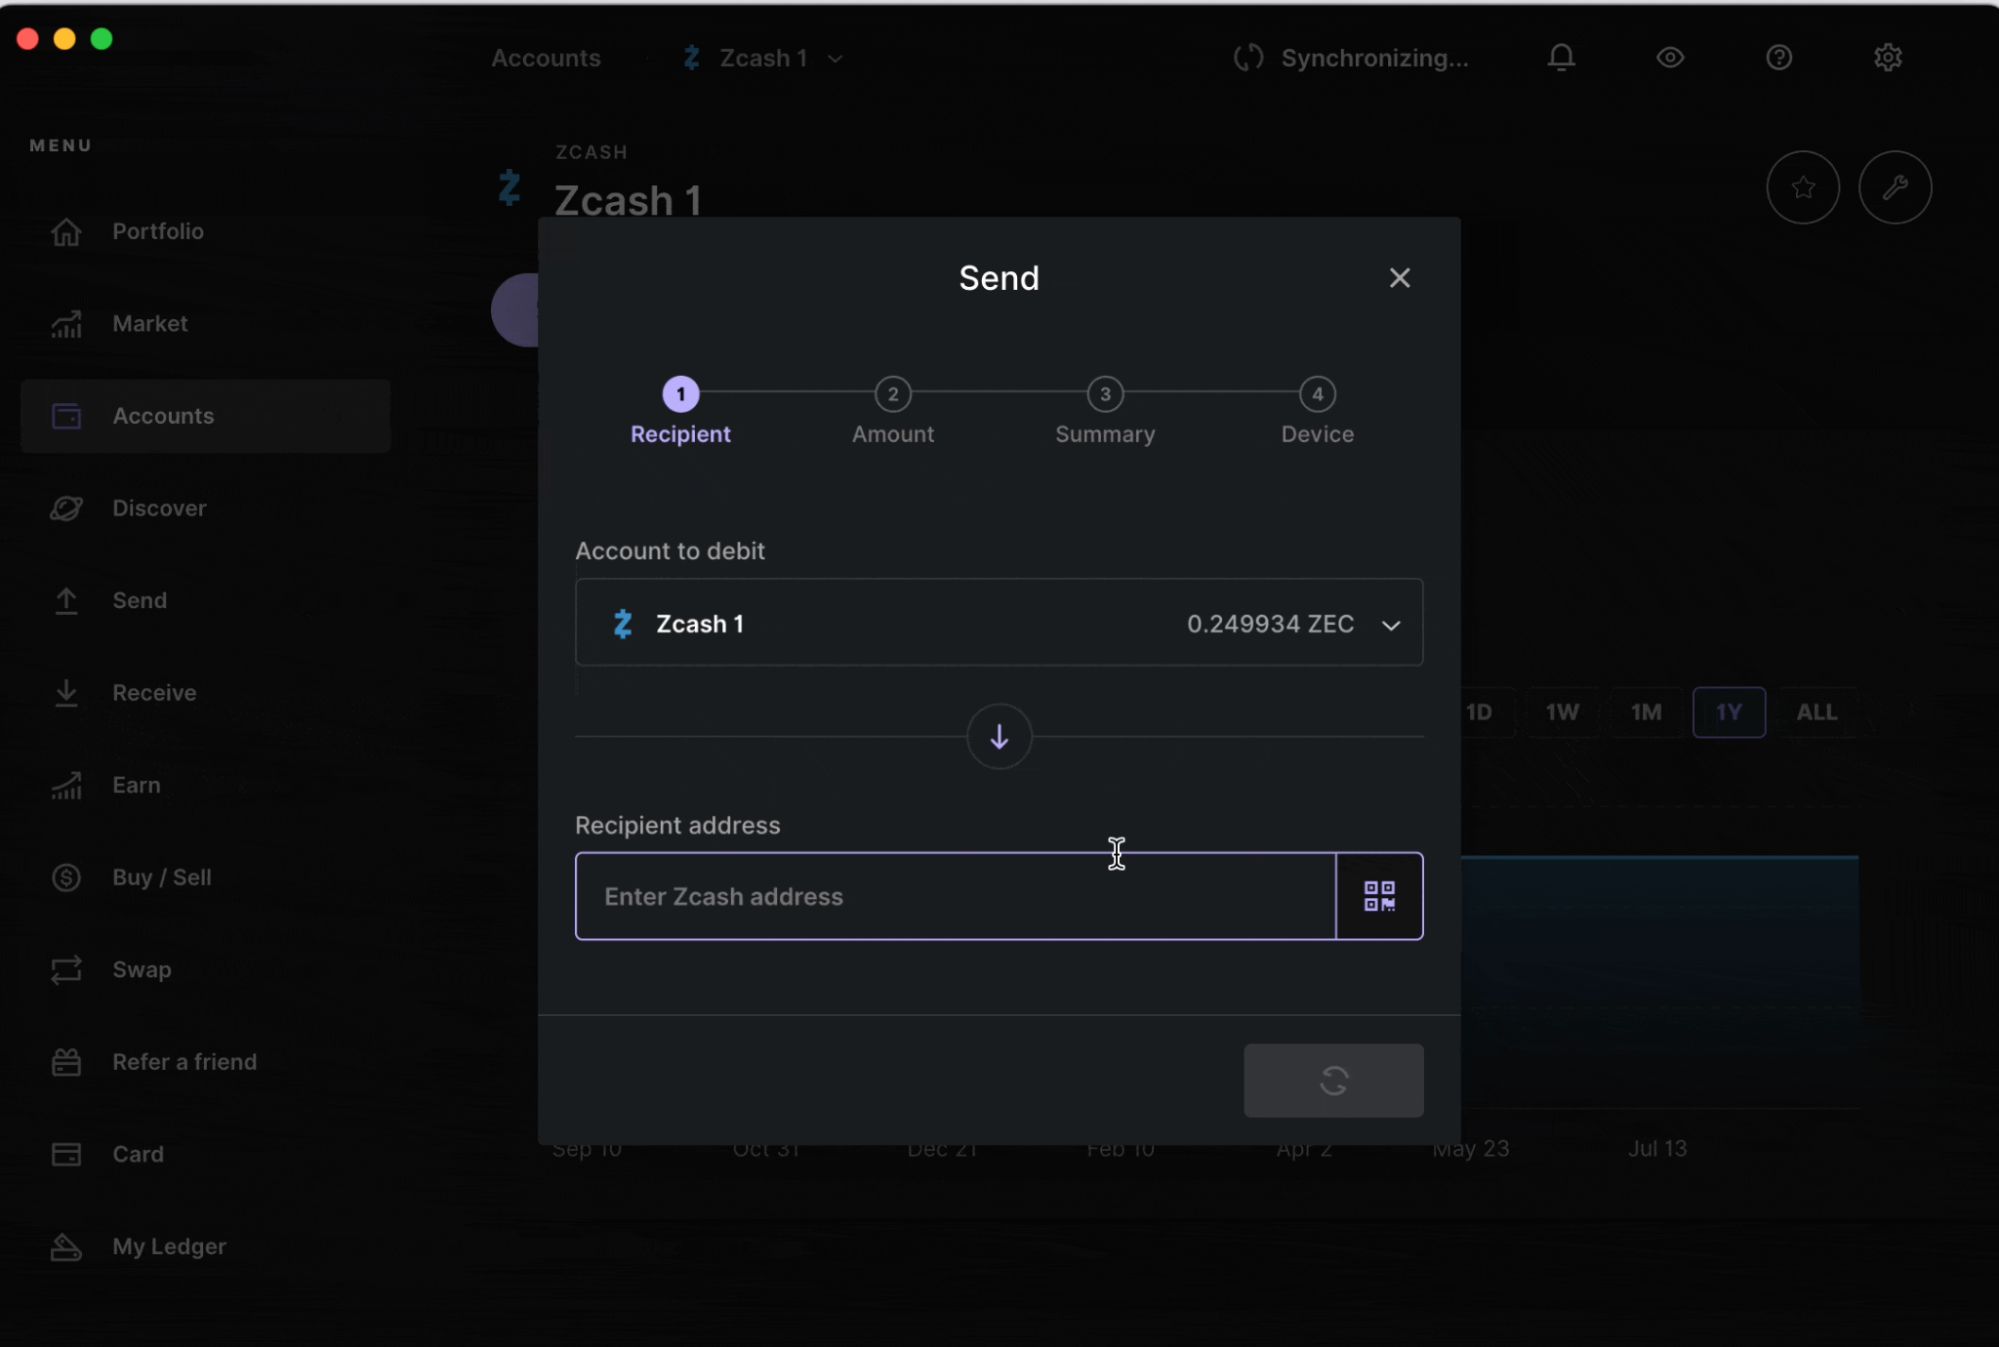Select the 1Y chart range
The image size is (1999, 1347).
point(1728,712)
